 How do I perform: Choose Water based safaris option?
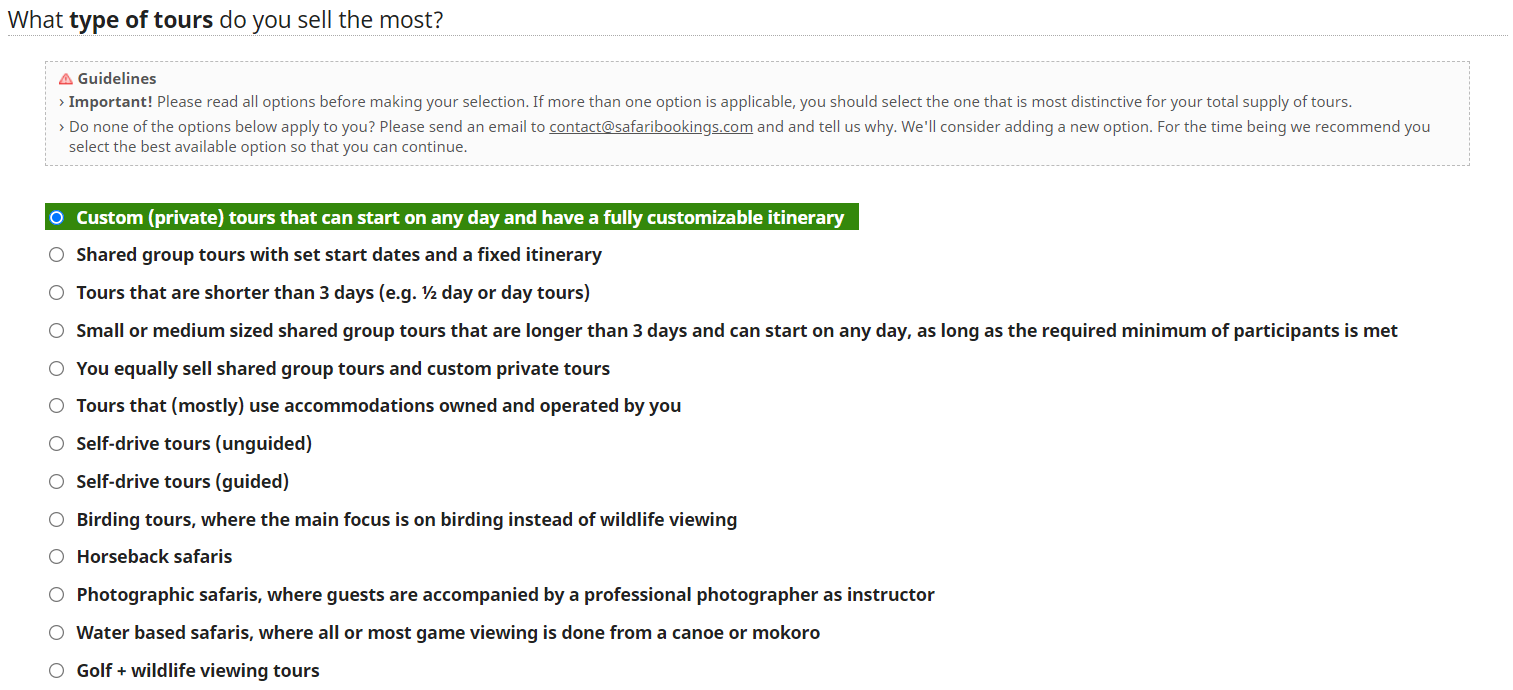pos(57,633)
